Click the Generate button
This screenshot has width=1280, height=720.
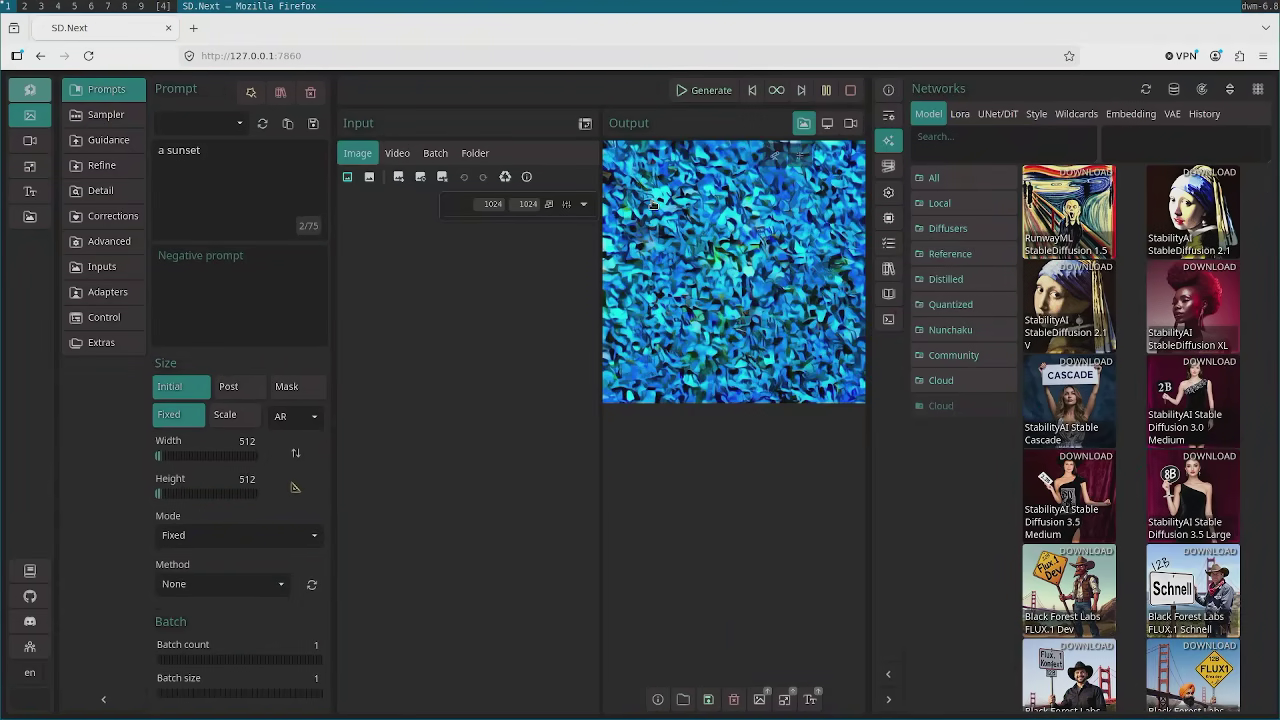[x=704, y=90]
